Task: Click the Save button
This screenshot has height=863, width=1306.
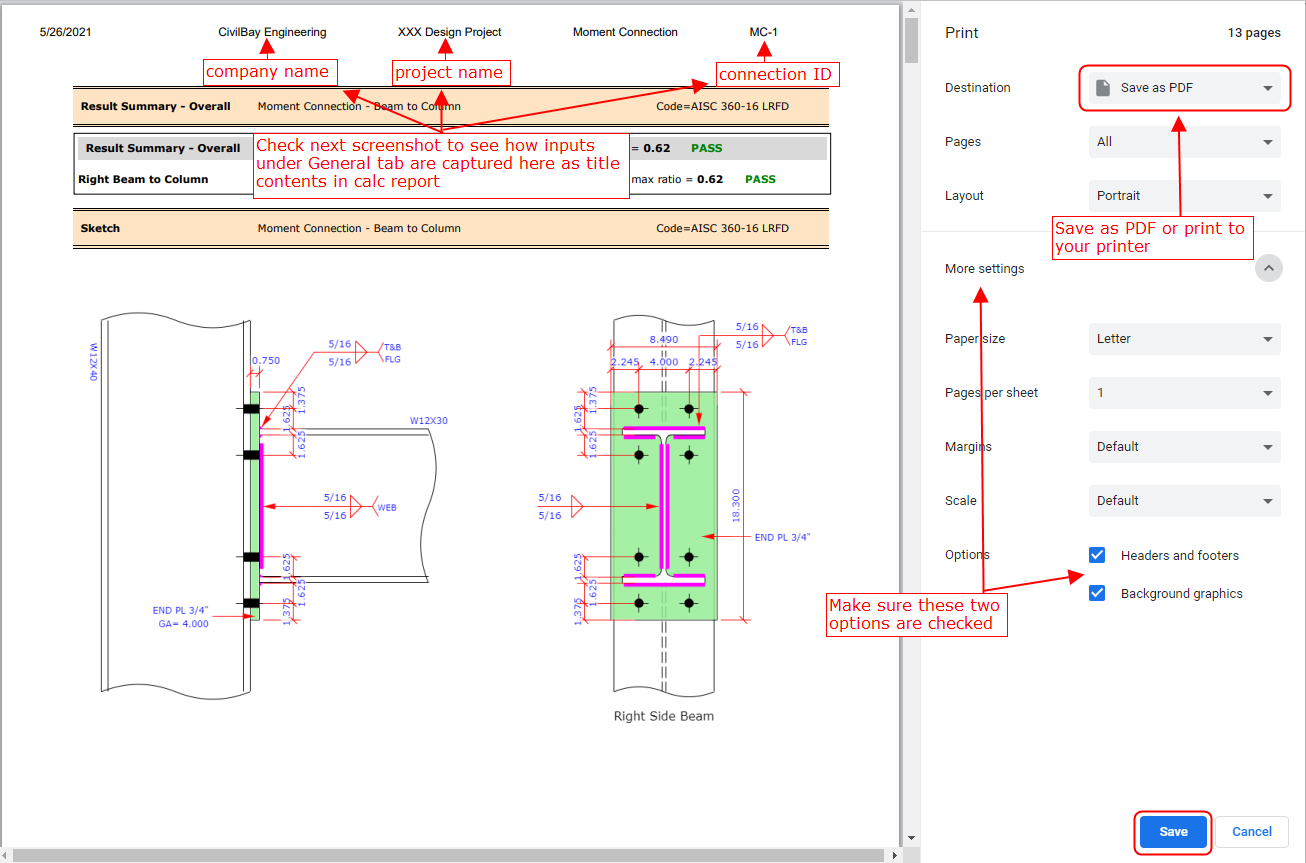Action: click(x=1173, y=832)
